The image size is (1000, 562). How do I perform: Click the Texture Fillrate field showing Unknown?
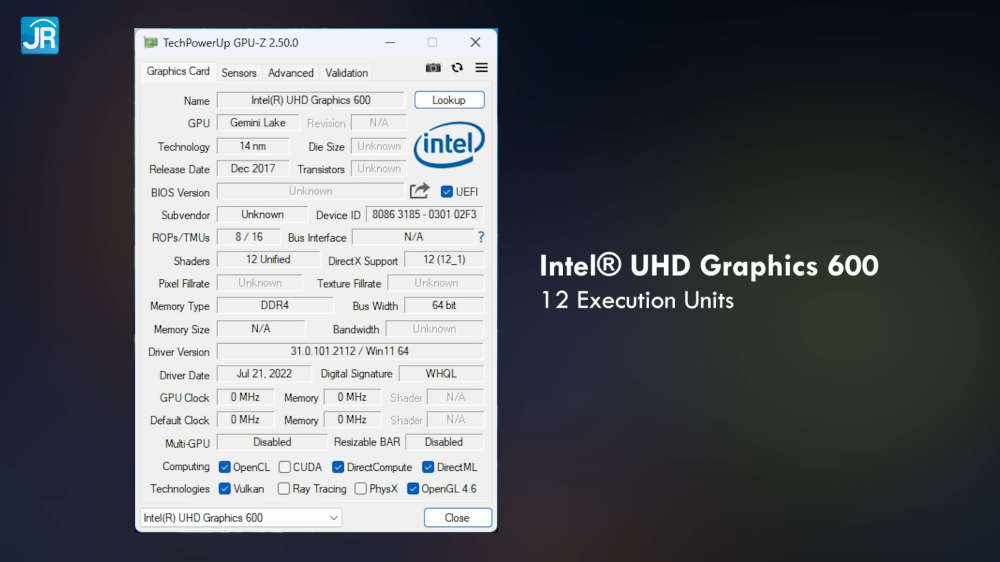coord(436,283)
